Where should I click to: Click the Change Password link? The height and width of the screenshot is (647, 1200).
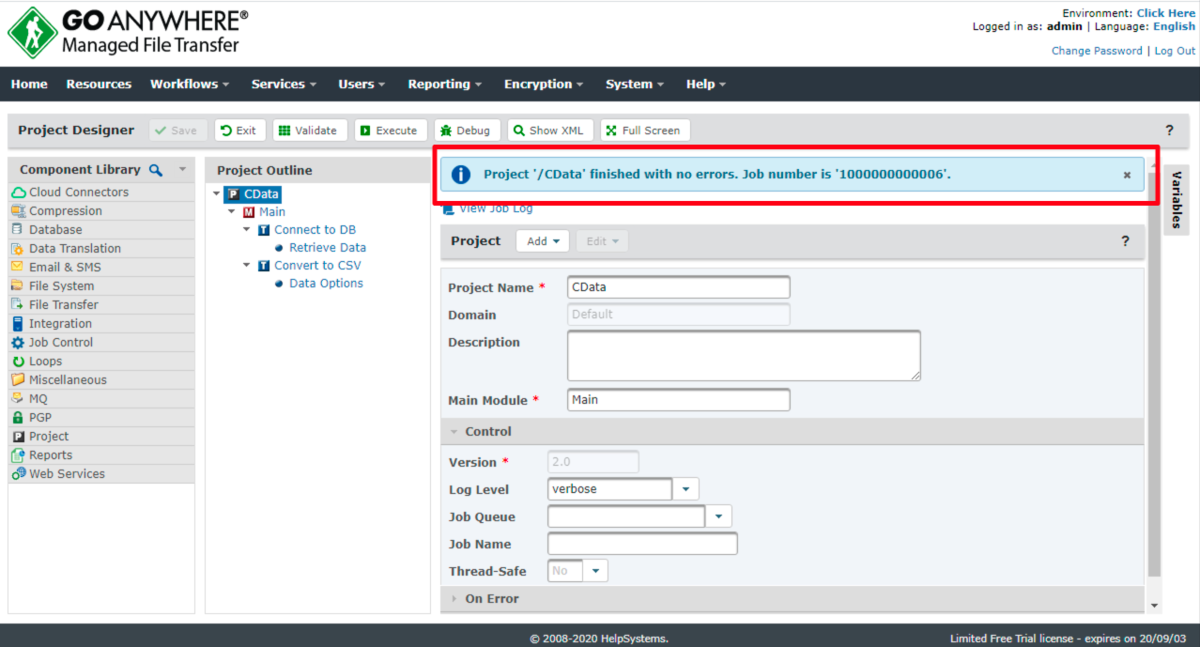coord(1096,51)
